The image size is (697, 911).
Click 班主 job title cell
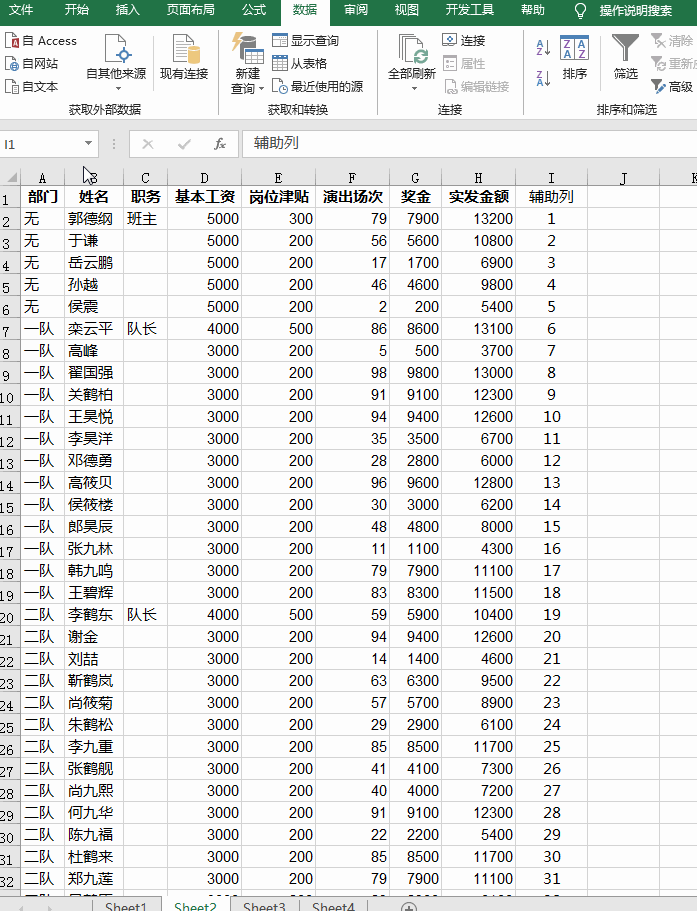(x=145, y=219)
